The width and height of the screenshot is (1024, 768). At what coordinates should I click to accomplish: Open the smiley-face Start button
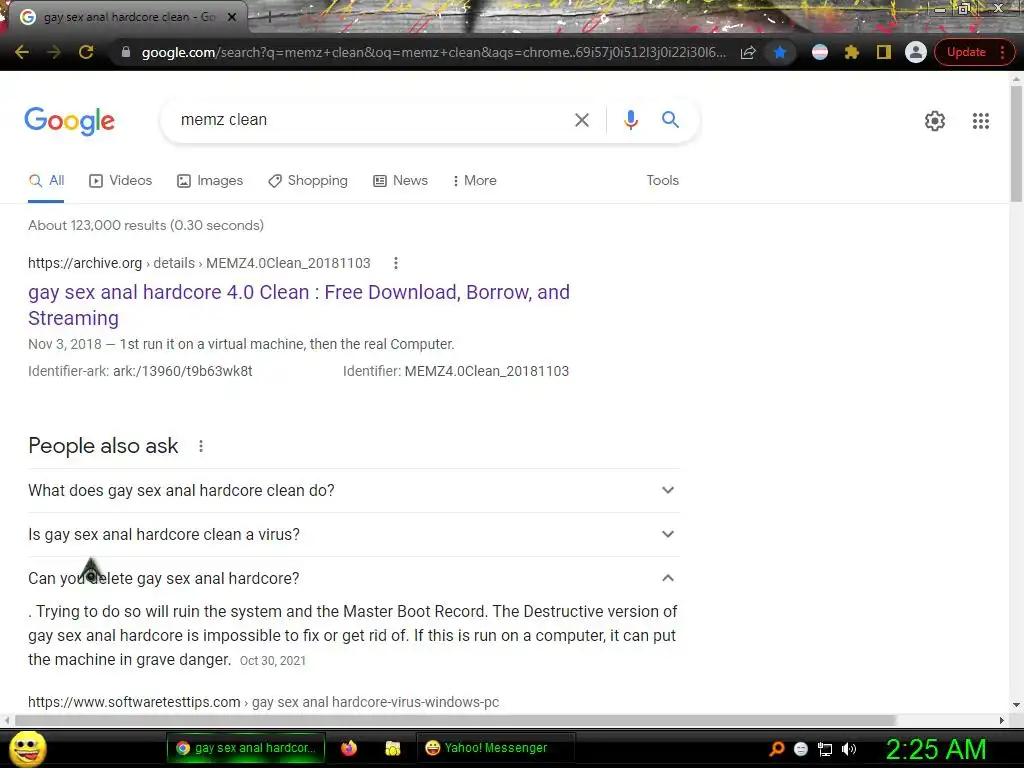coord(28,749)
